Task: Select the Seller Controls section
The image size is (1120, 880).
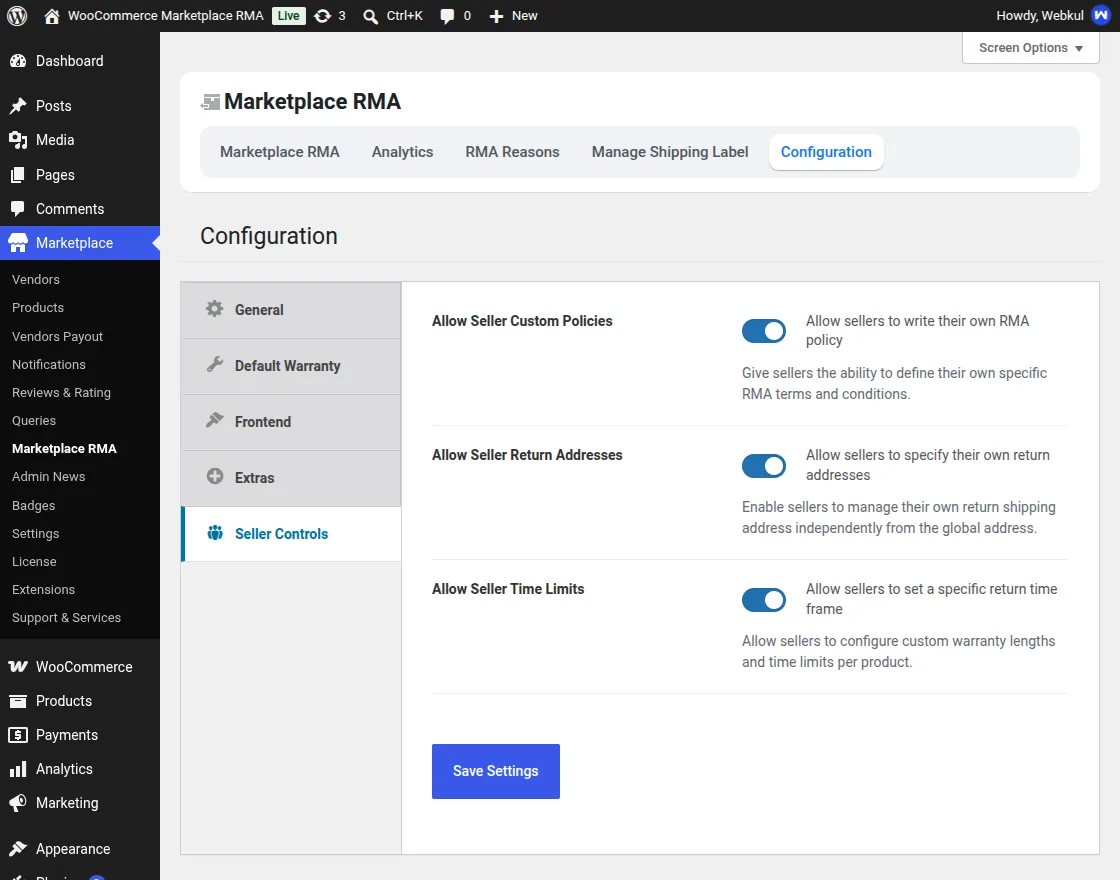Action: coord(291,534)
